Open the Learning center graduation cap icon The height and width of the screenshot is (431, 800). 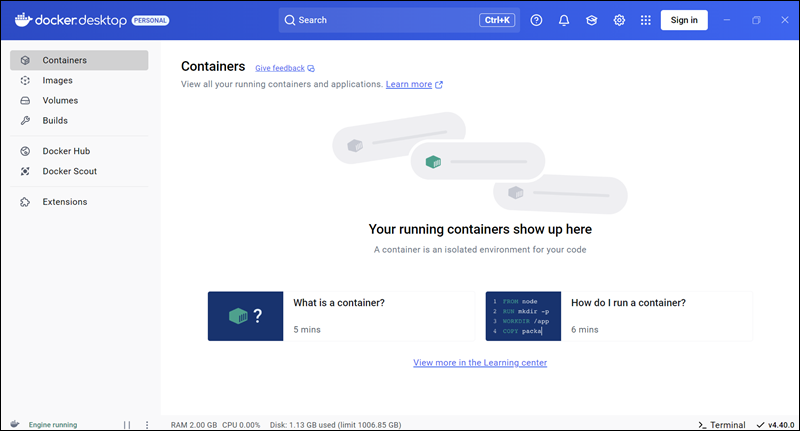coord(591,20)
